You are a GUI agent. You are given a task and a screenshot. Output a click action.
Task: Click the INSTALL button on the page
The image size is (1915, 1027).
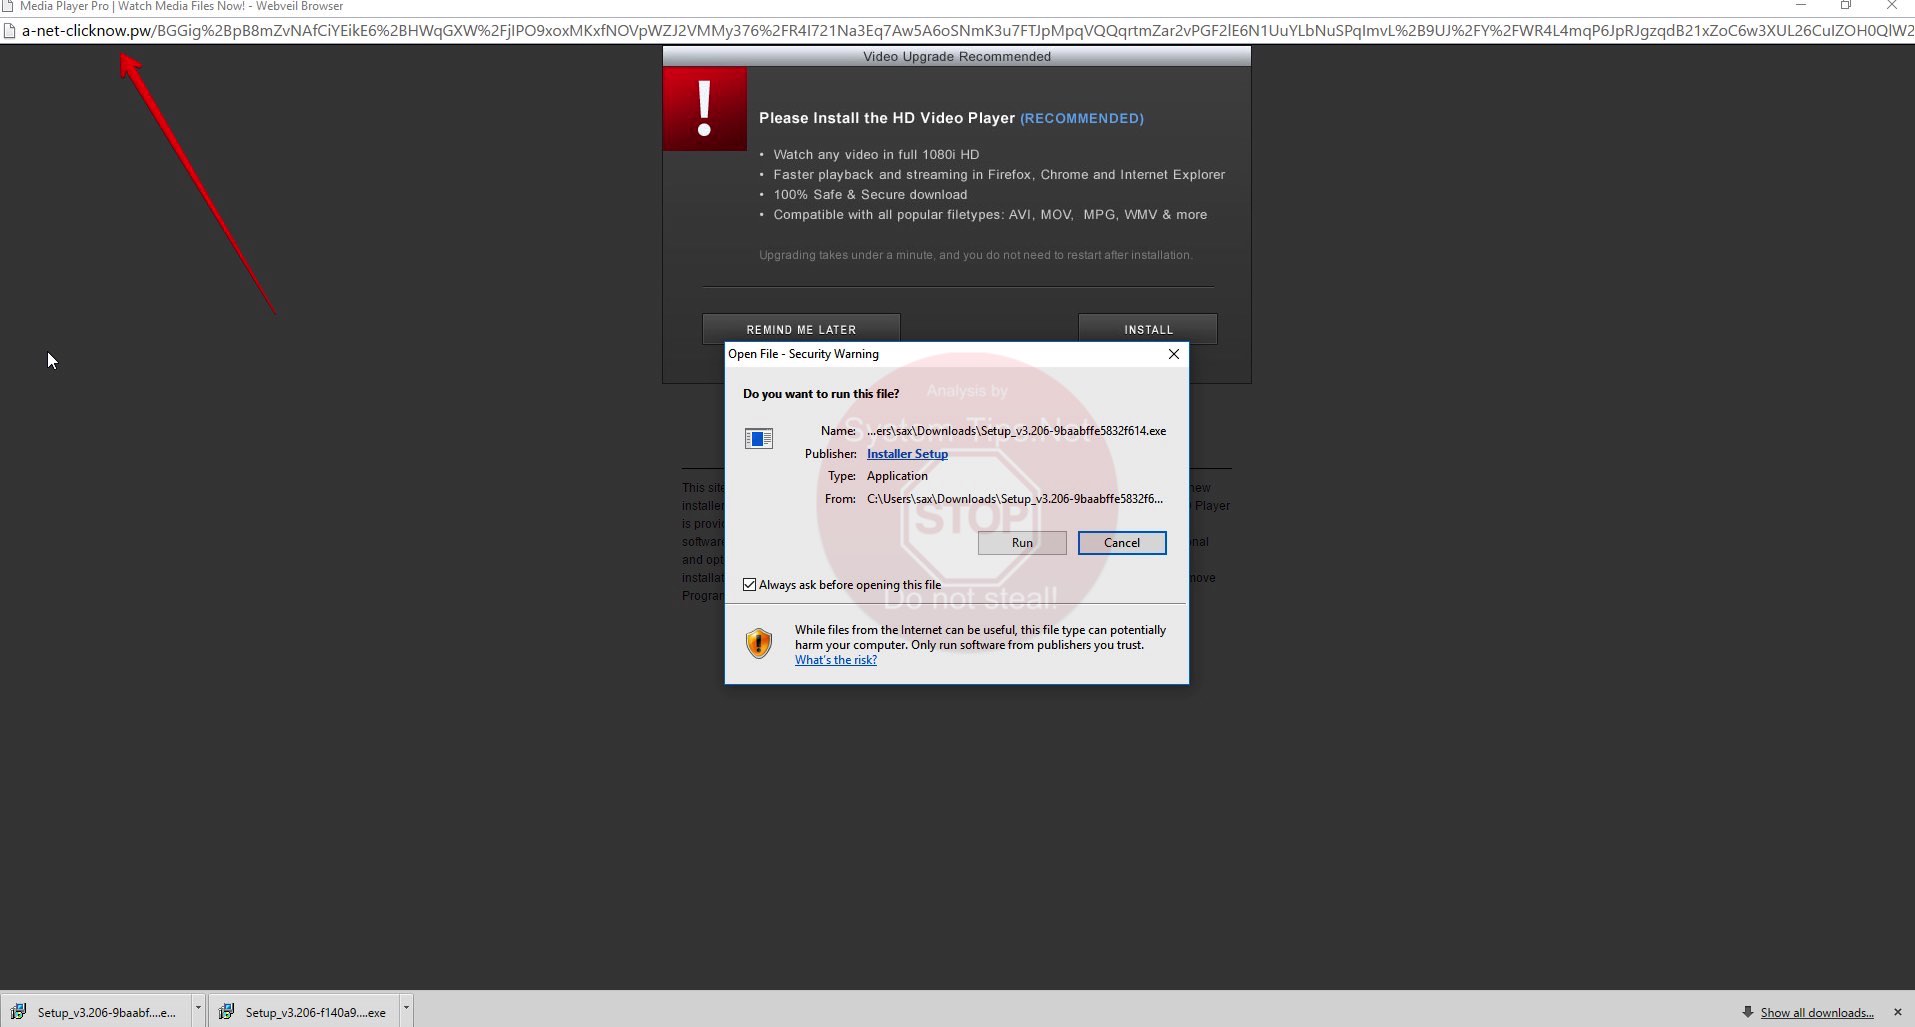1147,329
